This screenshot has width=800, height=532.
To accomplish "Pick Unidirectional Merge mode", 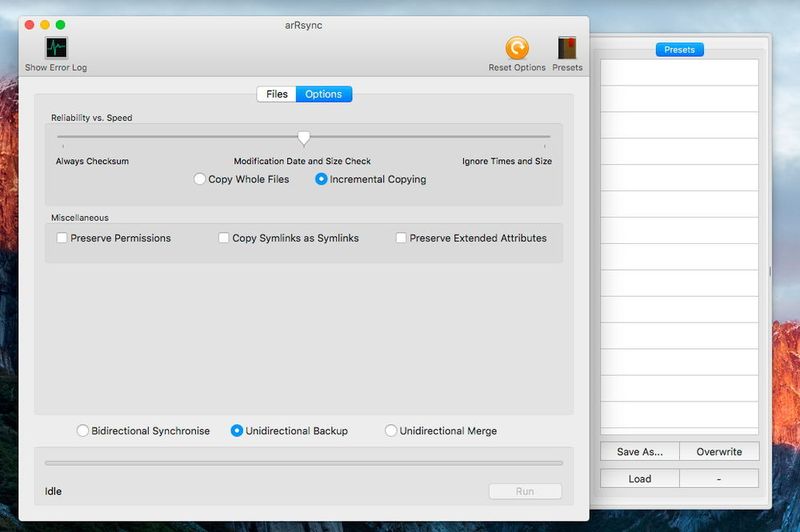I will [391, 431].
